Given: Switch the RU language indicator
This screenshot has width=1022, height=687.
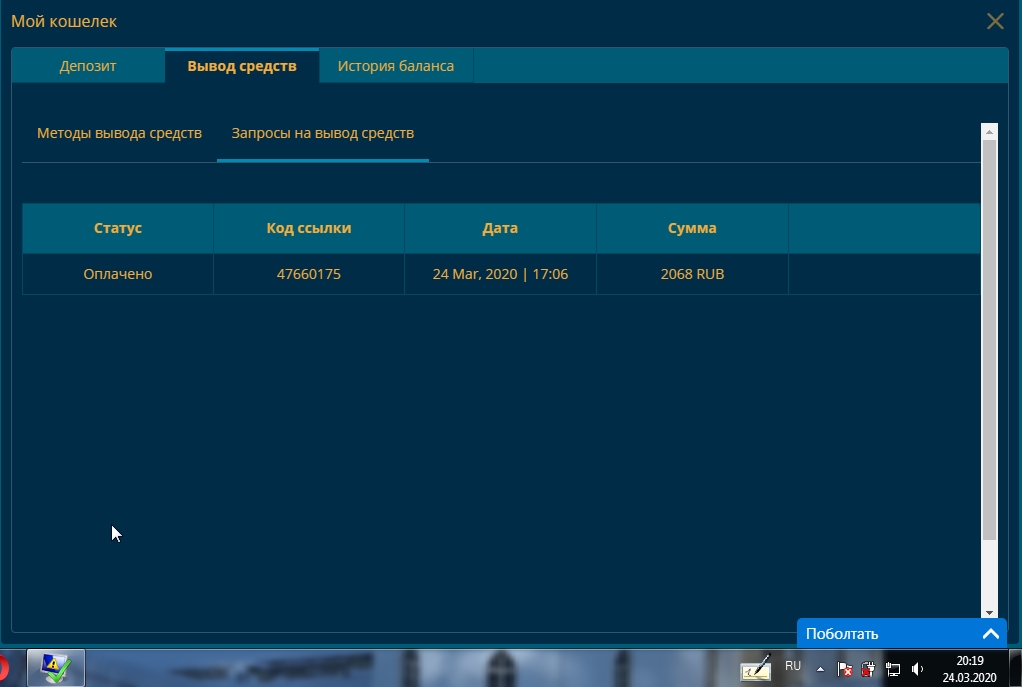Looking at the screenshot, I should pyautogui.click(x=793, y=666).
